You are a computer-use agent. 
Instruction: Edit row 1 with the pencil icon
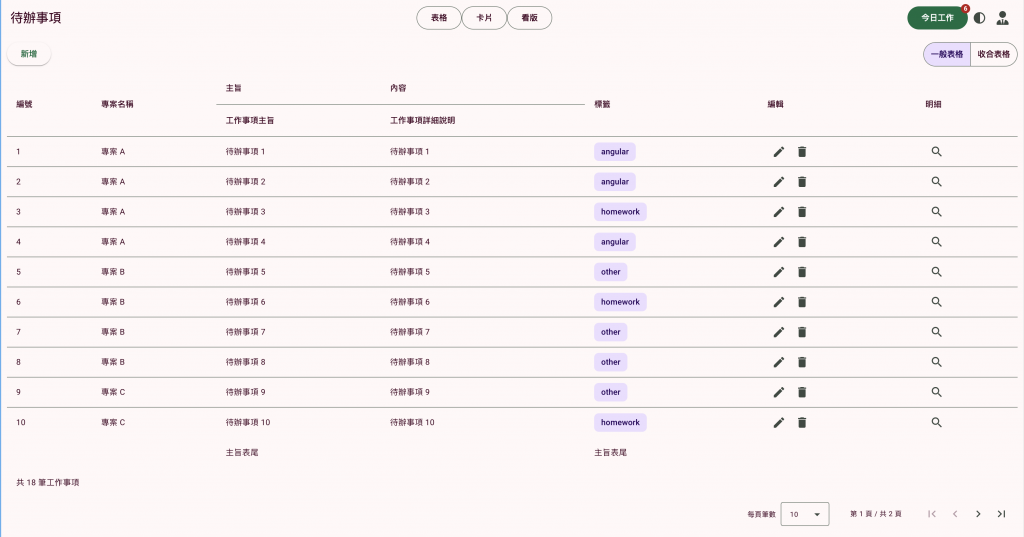click(778, 152)
